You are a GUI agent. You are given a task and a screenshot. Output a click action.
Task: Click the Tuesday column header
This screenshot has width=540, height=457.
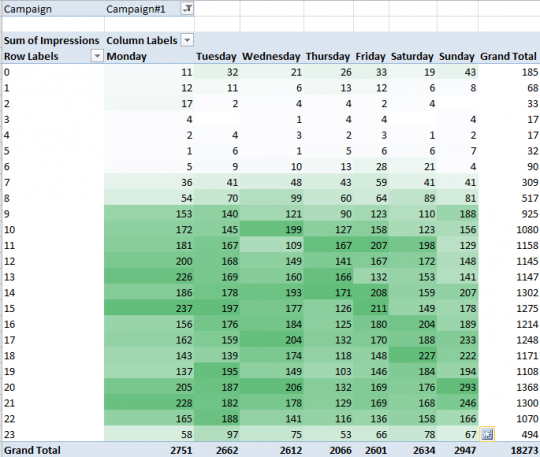coord(216,56)
